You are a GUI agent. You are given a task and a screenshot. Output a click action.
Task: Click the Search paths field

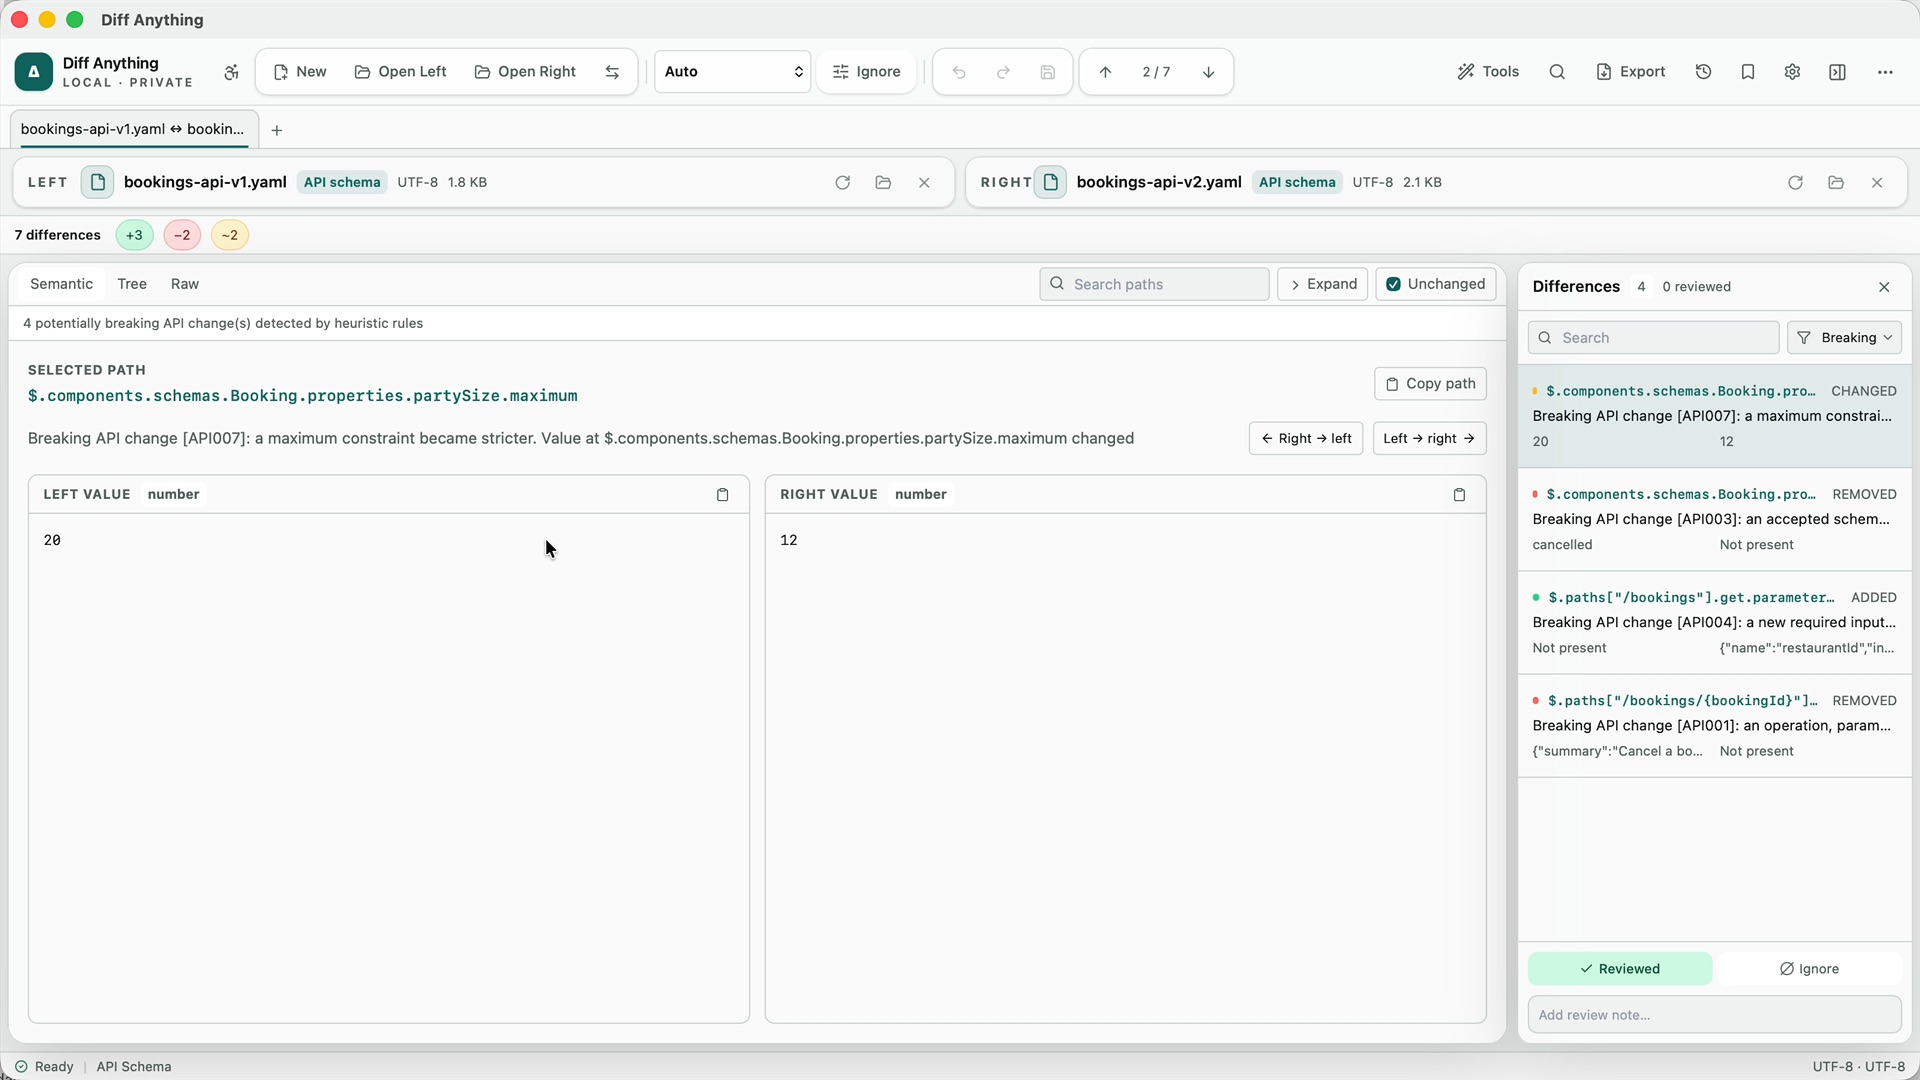point(1154,284)
